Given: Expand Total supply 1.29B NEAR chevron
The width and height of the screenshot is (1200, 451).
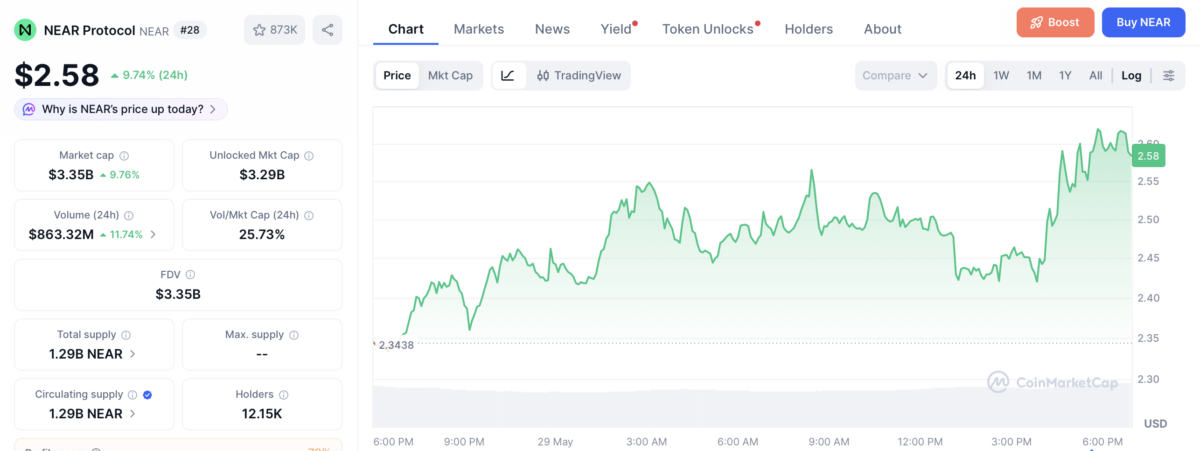Looking at the screenshot, I should click(133, 354).
